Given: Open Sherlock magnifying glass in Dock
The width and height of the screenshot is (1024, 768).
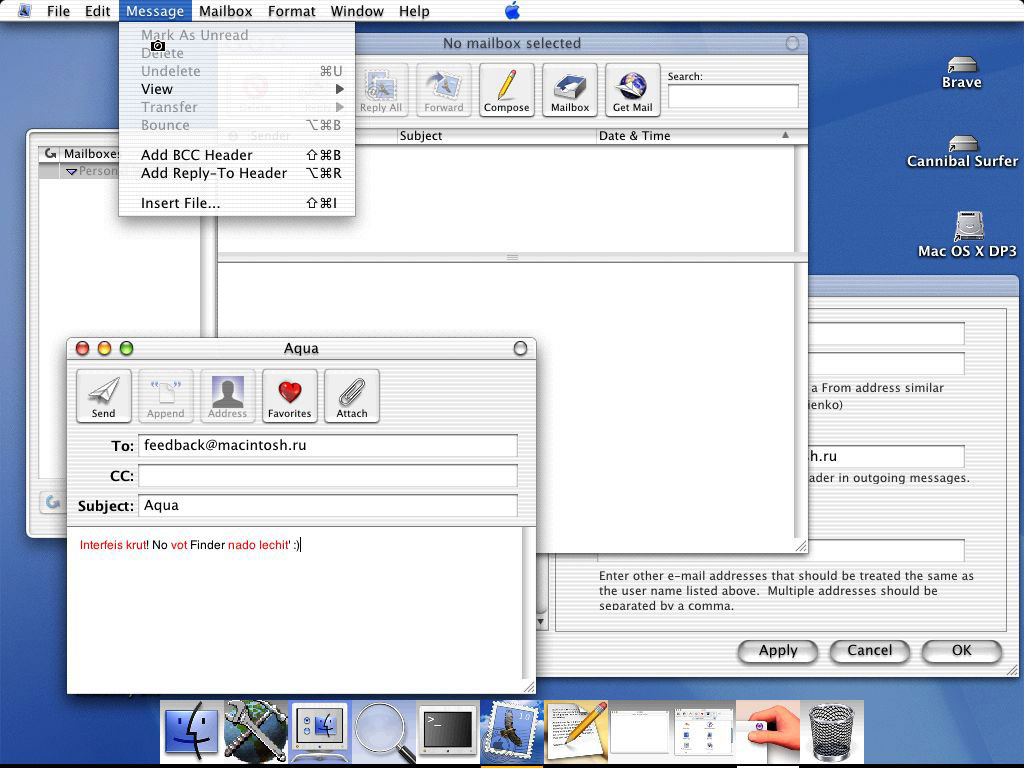Looking at the screenshot, I should 383,731.
